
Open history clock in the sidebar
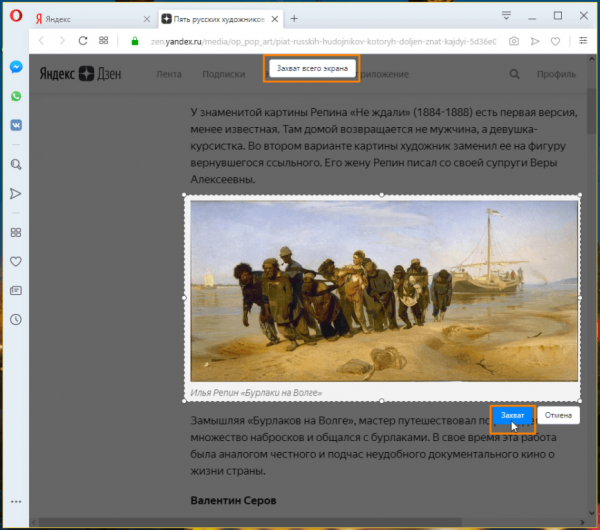pos(16,320)
